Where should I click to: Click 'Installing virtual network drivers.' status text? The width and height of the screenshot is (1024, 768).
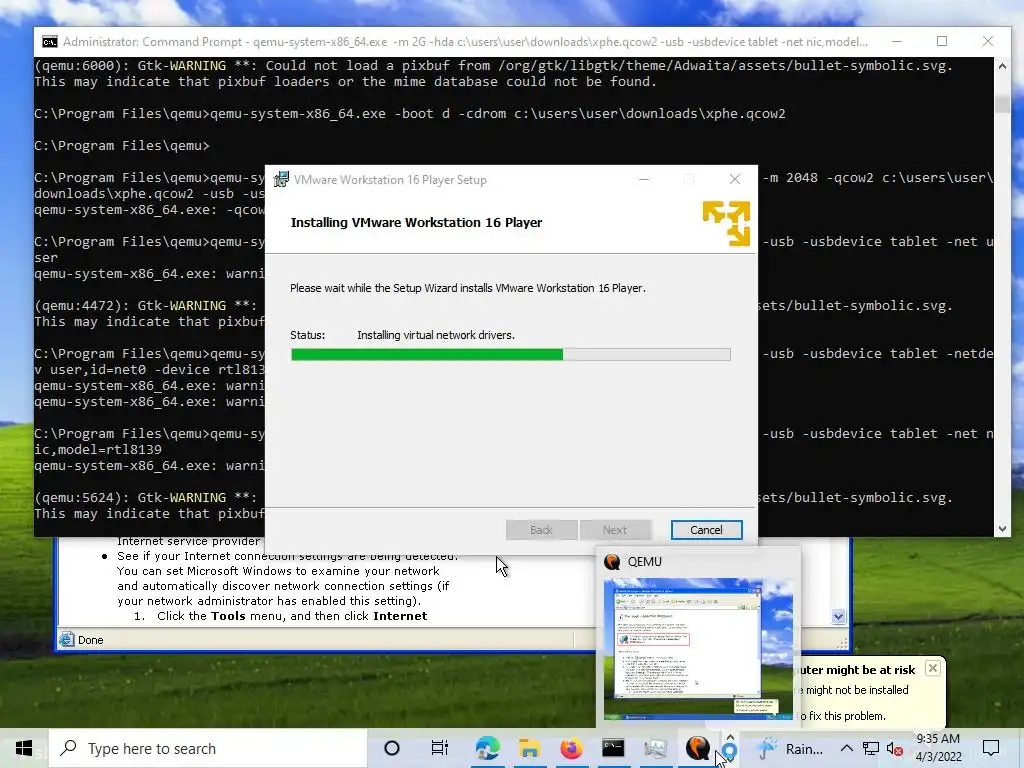436,335
